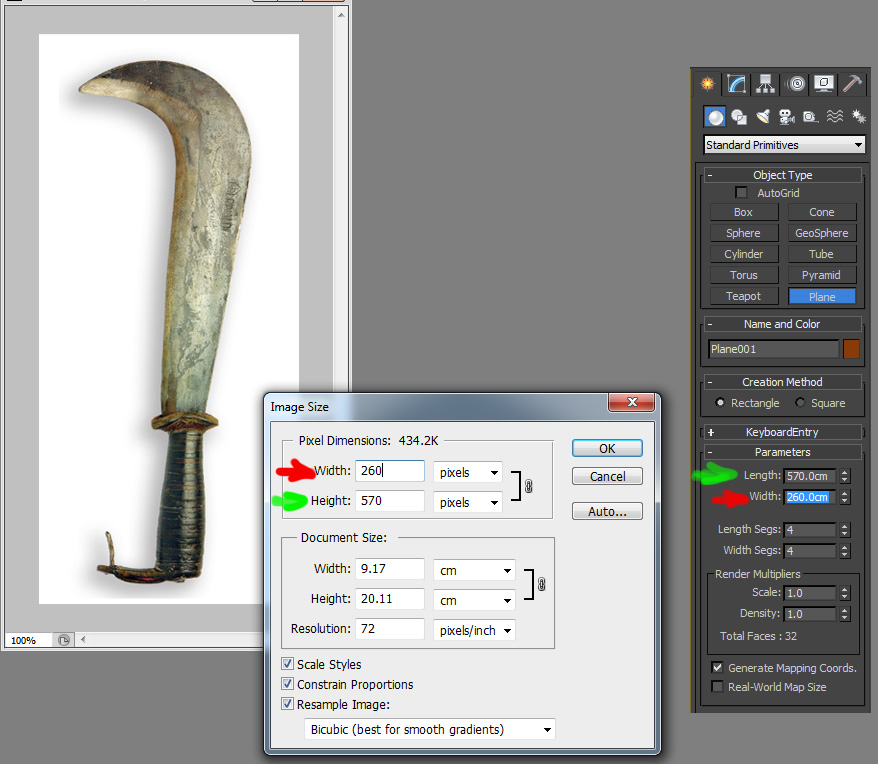This screenshot has height=764, width=878.
Task: Click the Width Segs spinner arrows
Action: tap(845, 551)
